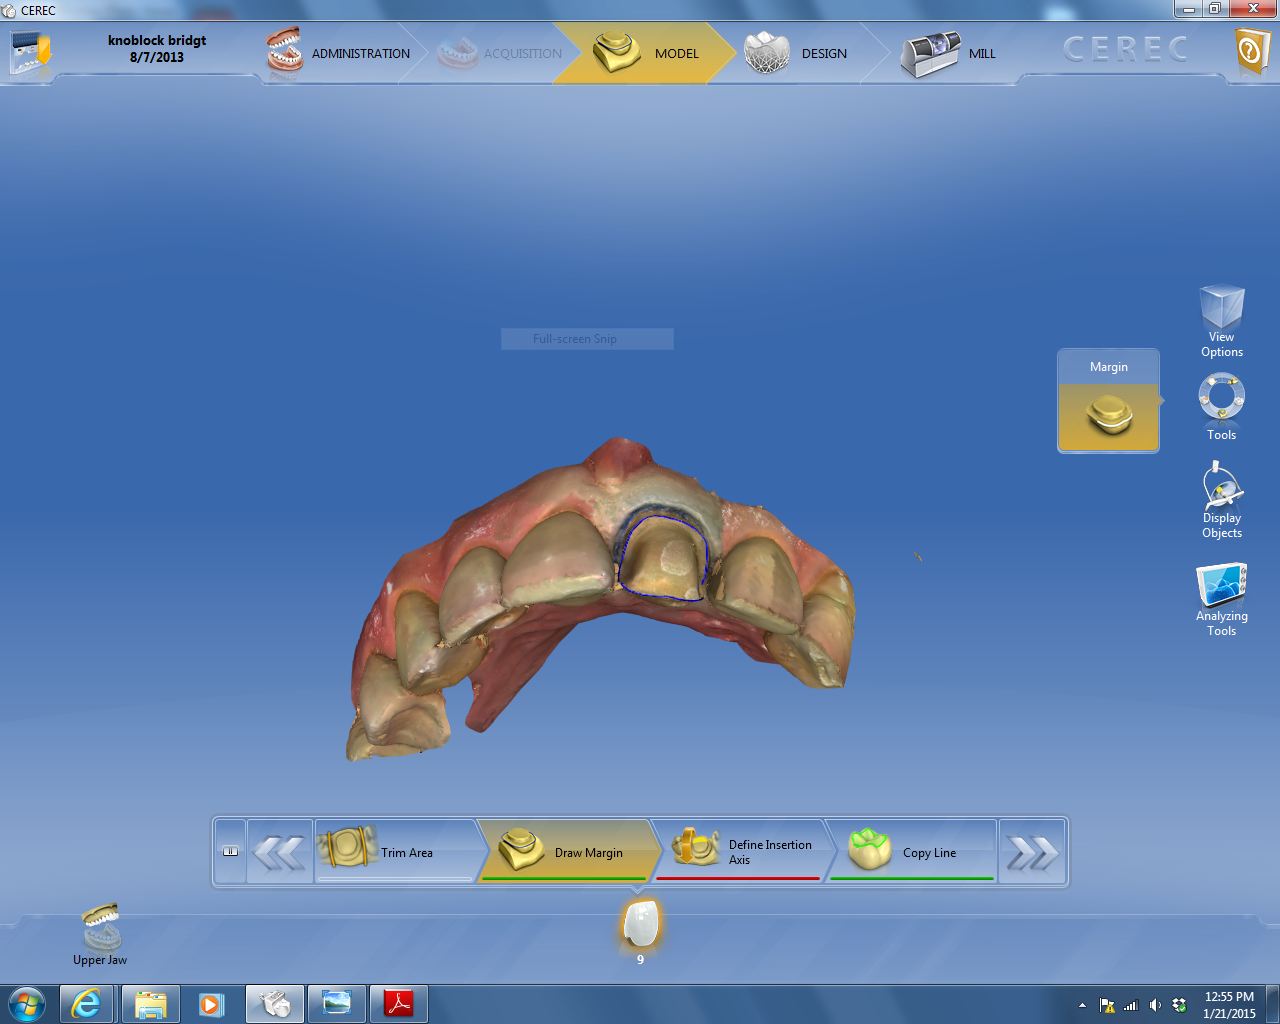
Task: Collapse the step menu with small toggle
Action: [230, 852]
